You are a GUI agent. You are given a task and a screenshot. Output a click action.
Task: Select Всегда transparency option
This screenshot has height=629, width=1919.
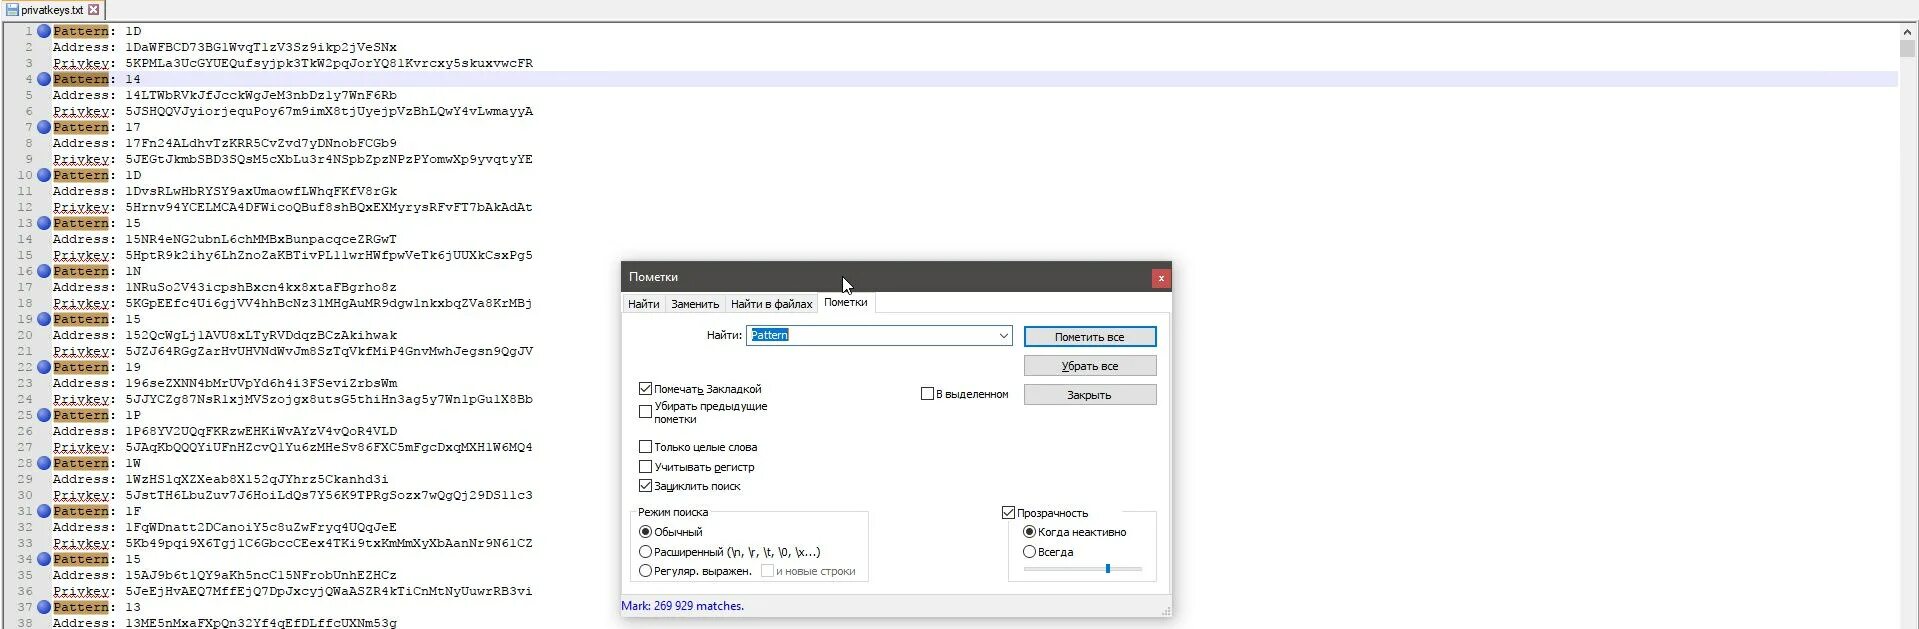(1029, 552)
